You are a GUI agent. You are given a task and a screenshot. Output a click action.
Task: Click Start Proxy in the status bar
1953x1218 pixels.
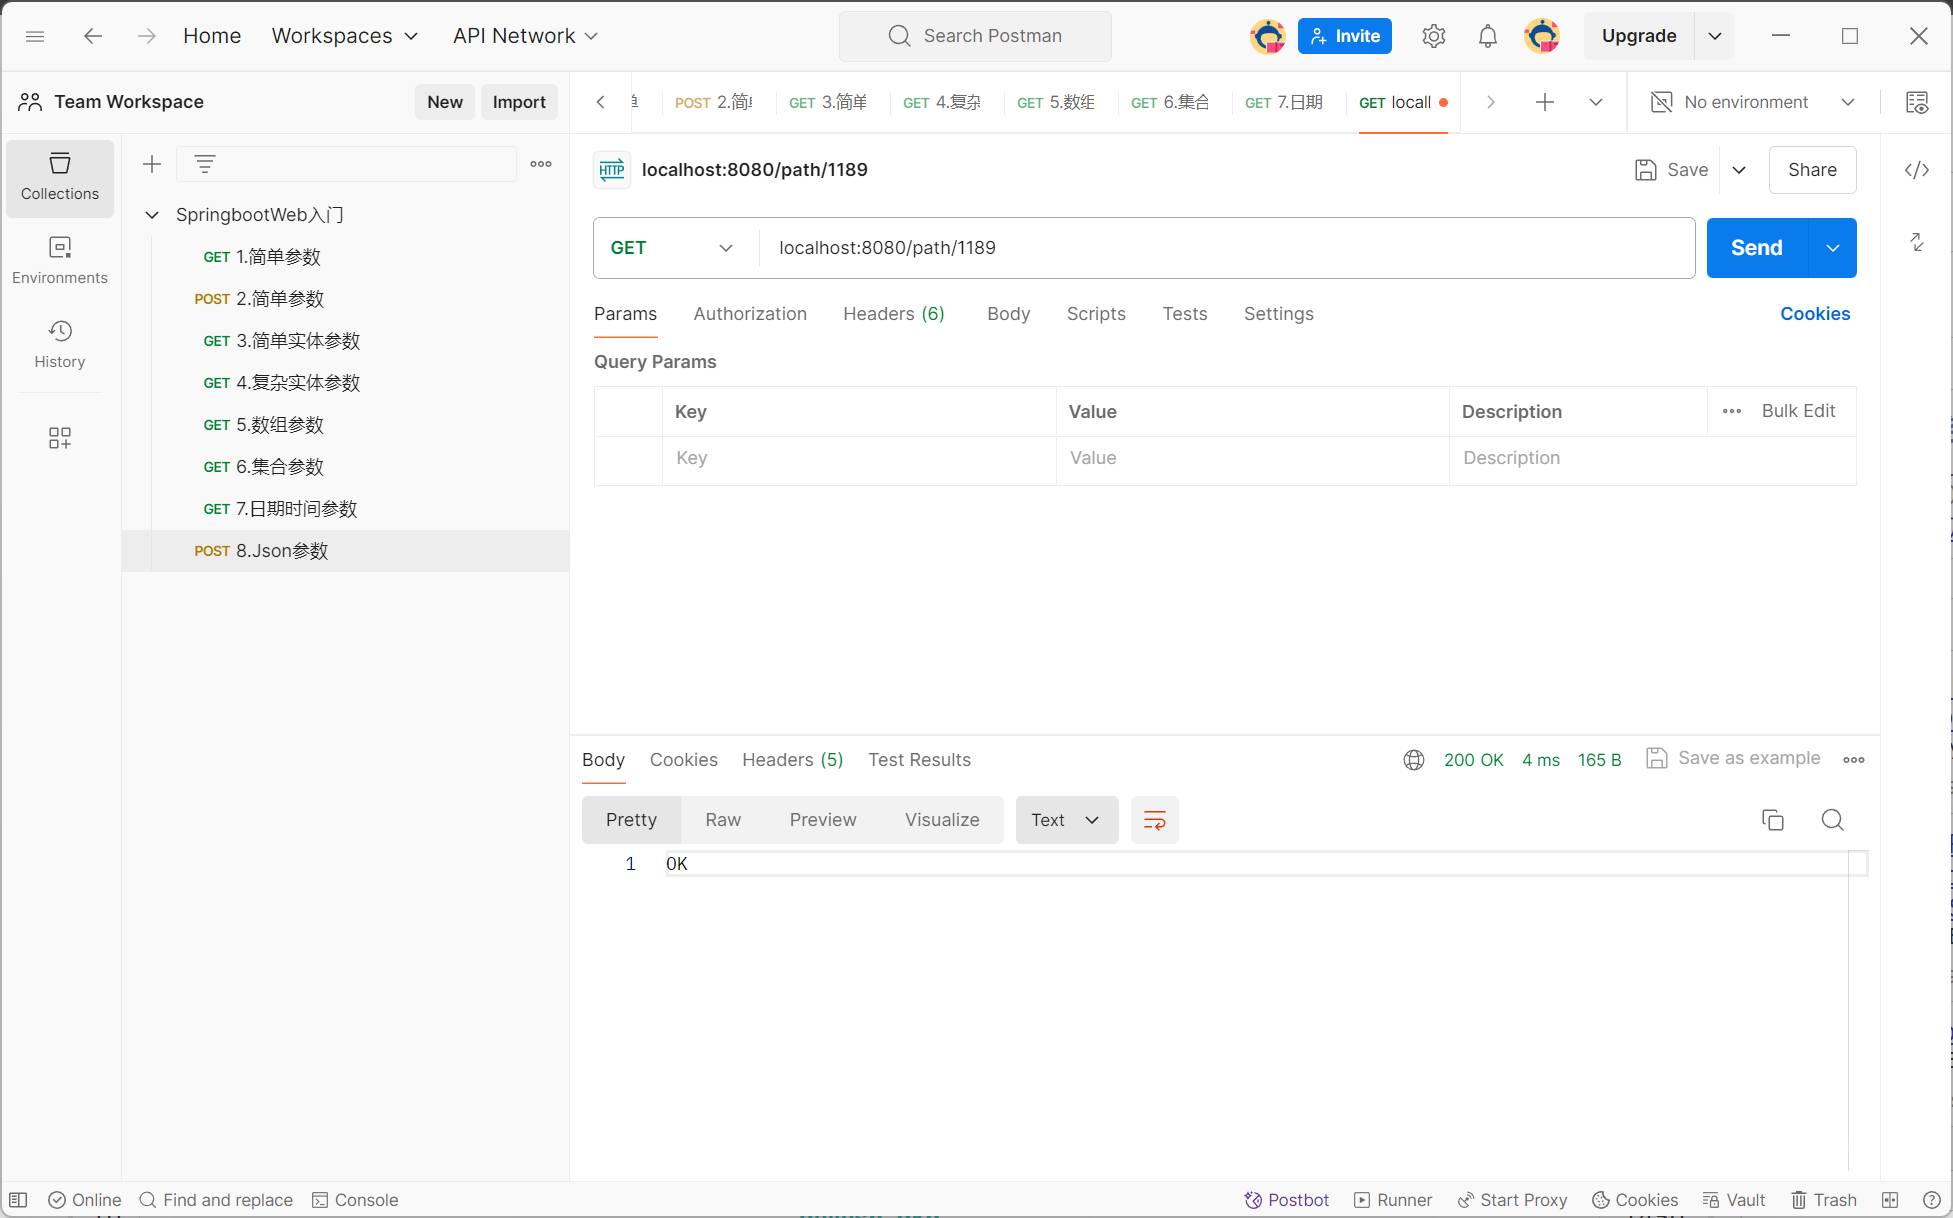tap(1512, 1200)
